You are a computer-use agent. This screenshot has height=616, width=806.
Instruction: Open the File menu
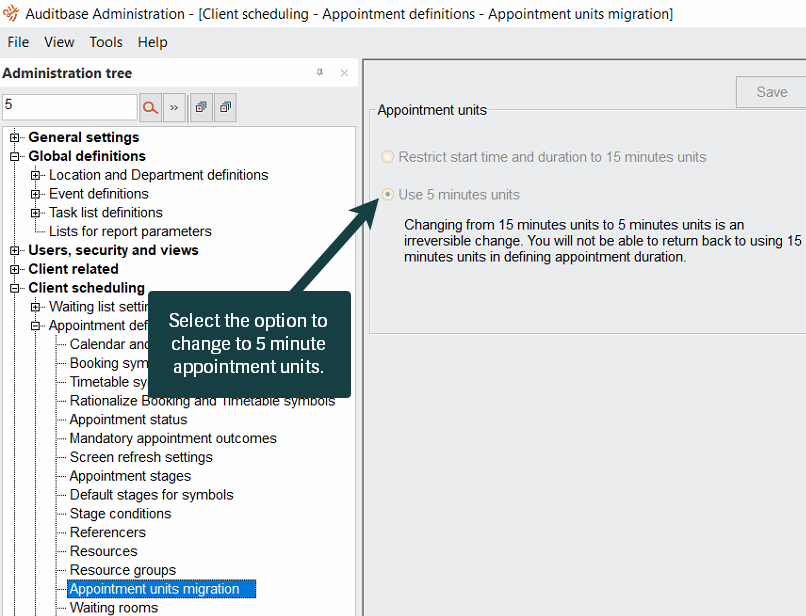click(x=18, y=42)
